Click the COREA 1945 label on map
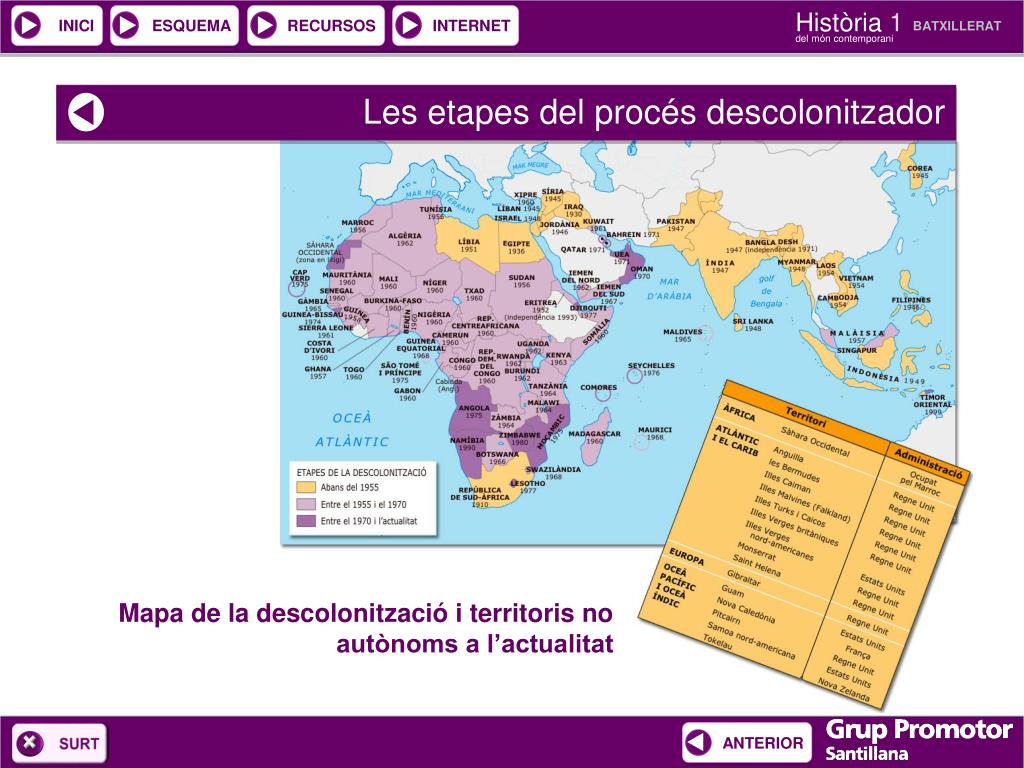This screenshot has height=768, width=1024. [920, 172]
